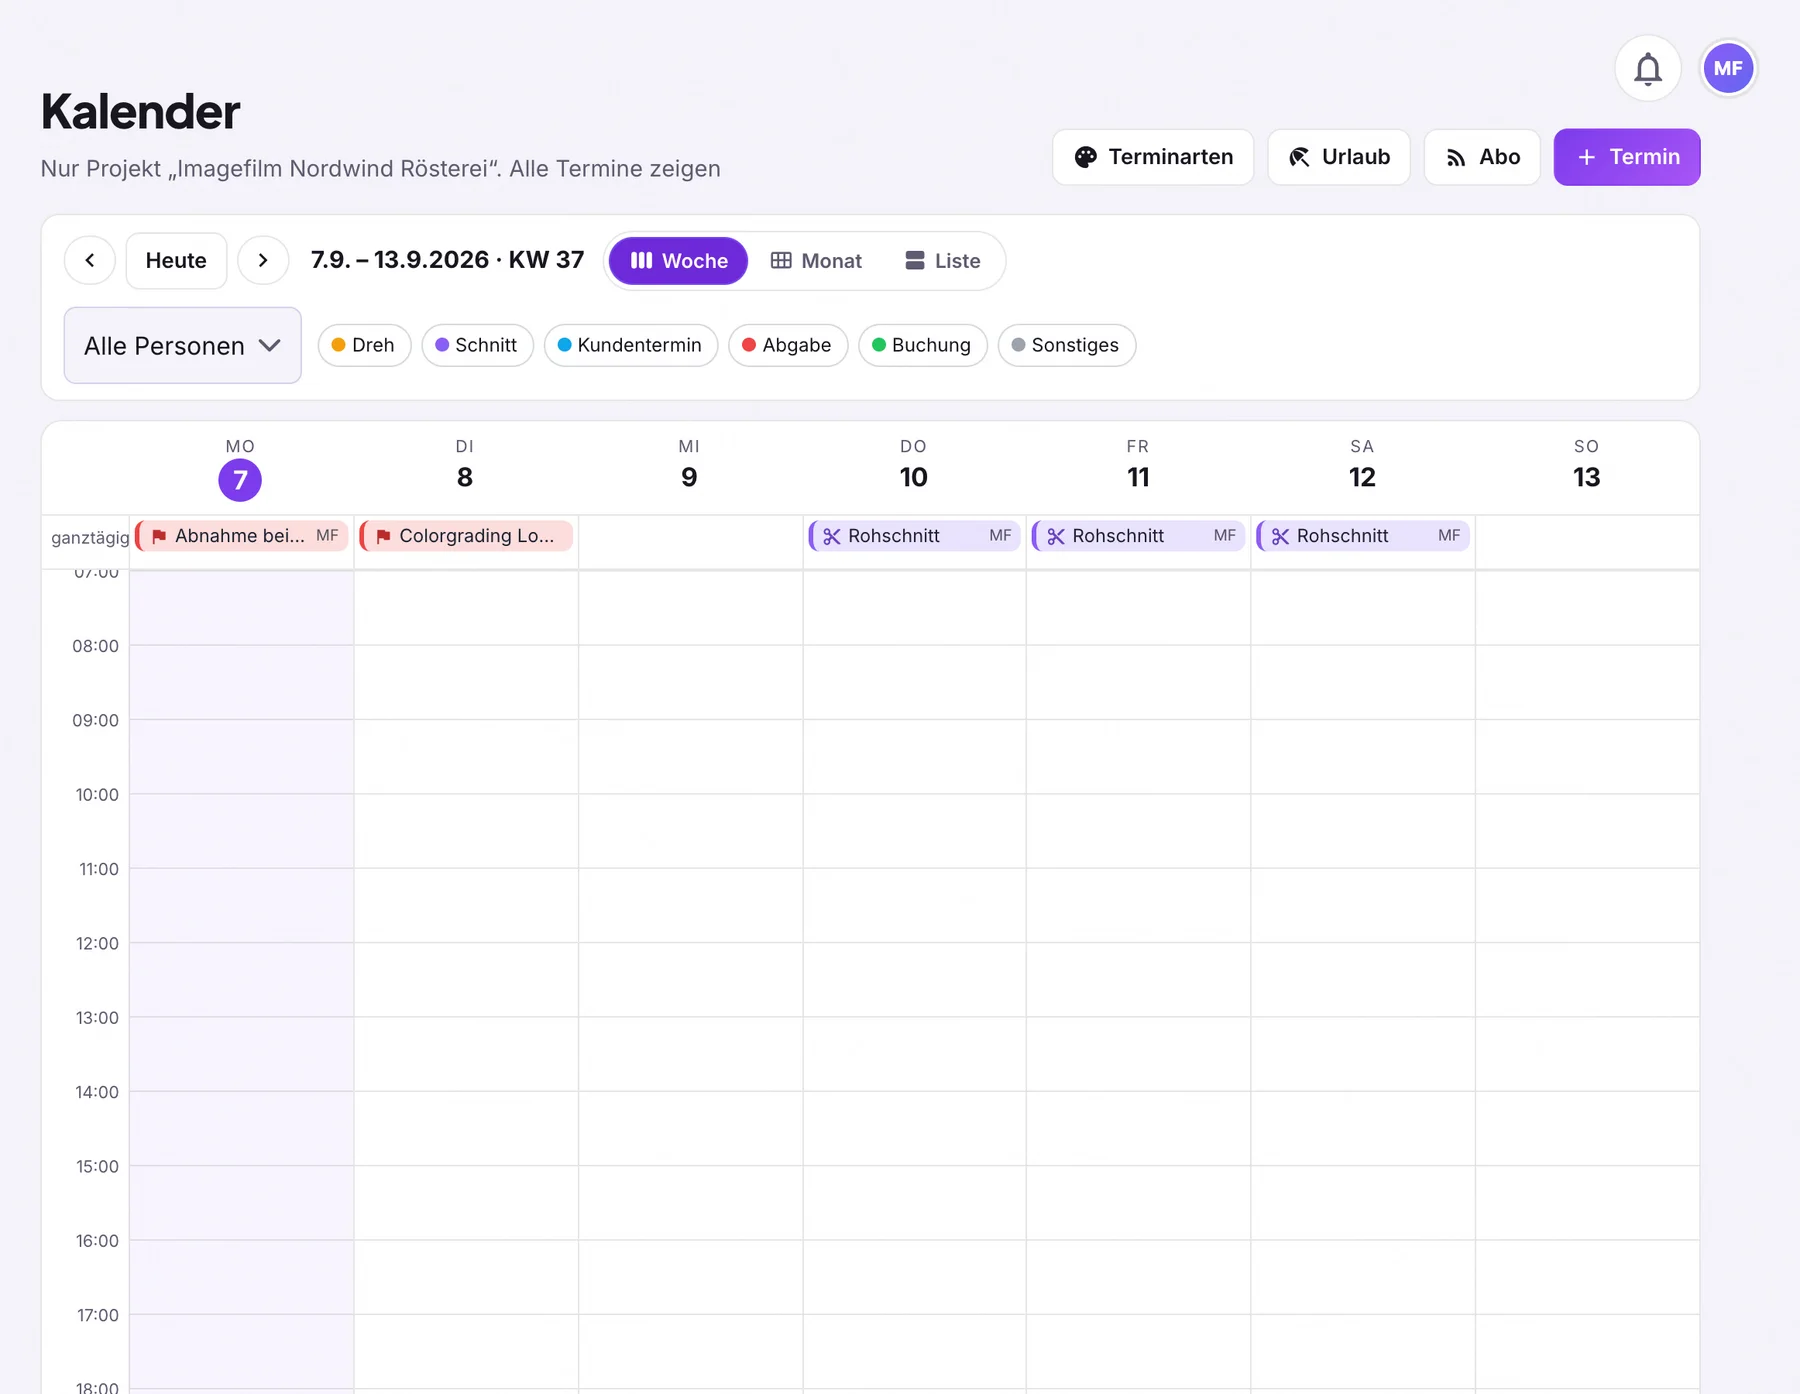Switch to Monat view
This screenshot has height=1394, width=1800.
tap(816, 261)
